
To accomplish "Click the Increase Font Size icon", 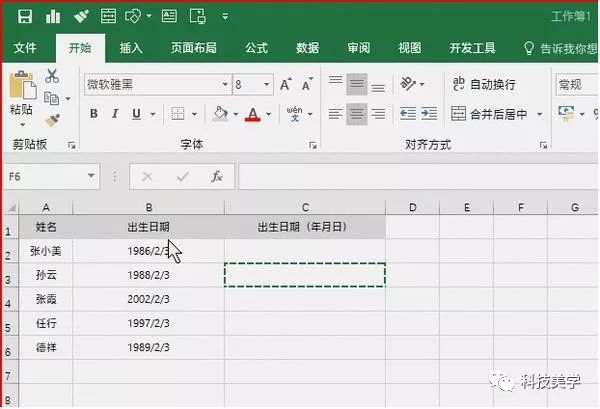I will [x=285, y=84].
